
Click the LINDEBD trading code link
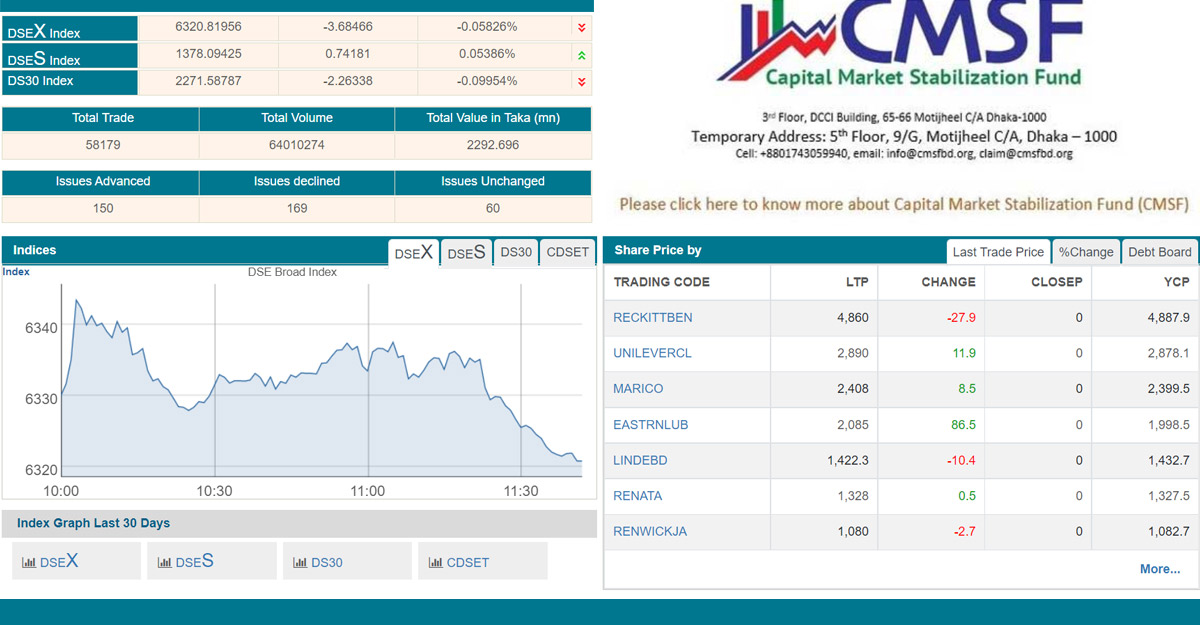coord(640,461)
